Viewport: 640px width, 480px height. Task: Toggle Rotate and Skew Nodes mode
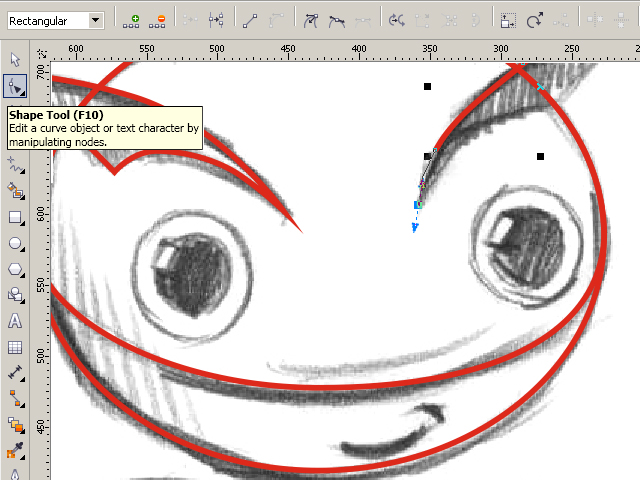(x=536, y=20)
